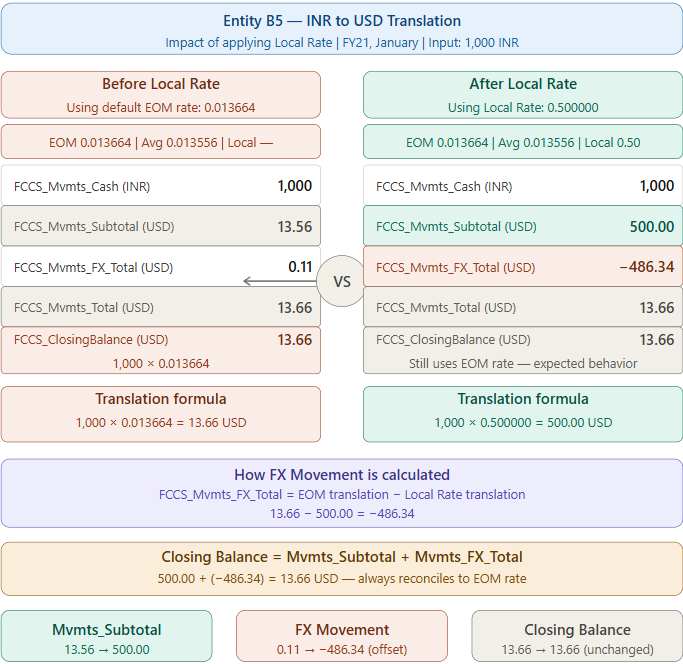
Task: Select 'FCCS_Mvmts_Cash (INR)' label under Before Local Rate
Action: 82,186
